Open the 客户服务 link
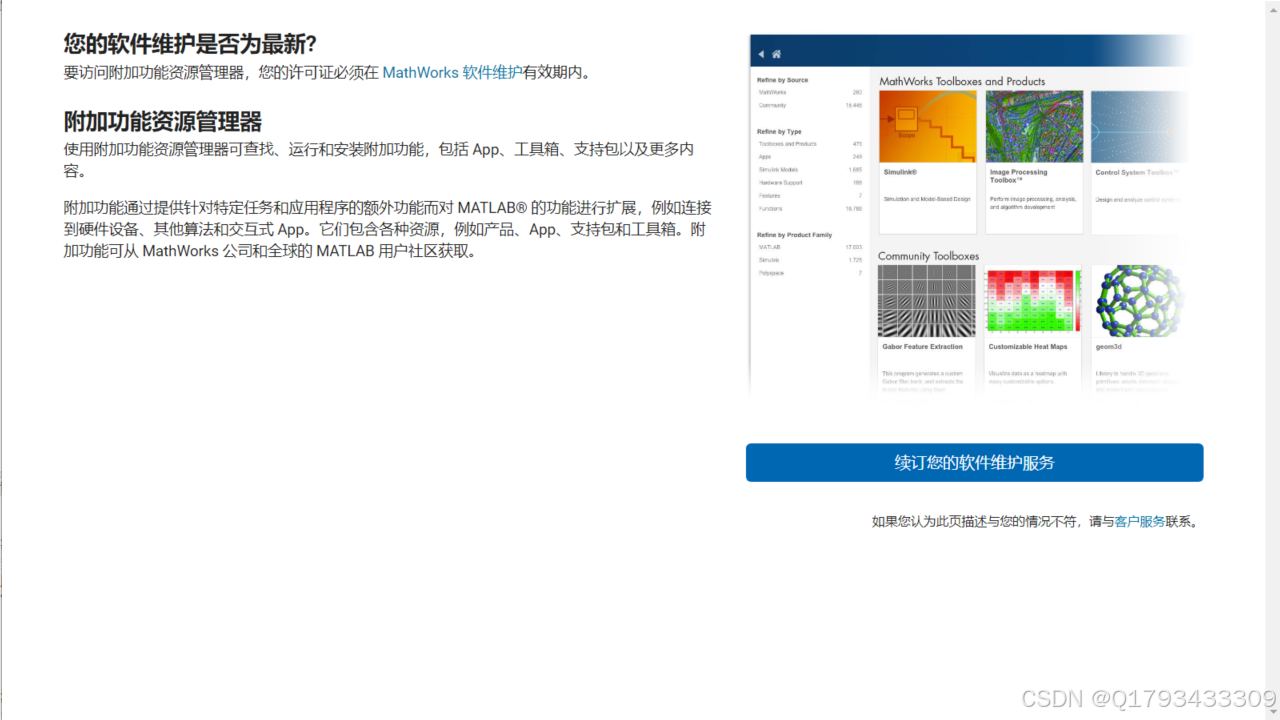 click(1140, 521)
